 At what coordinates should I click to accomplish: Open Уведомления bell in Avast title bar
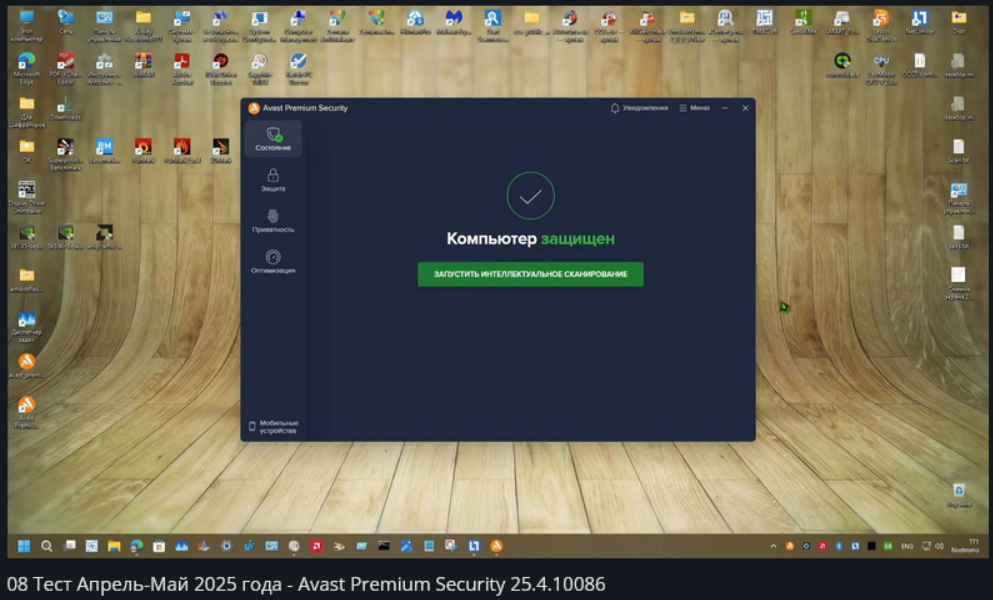(x=639, y=108)
